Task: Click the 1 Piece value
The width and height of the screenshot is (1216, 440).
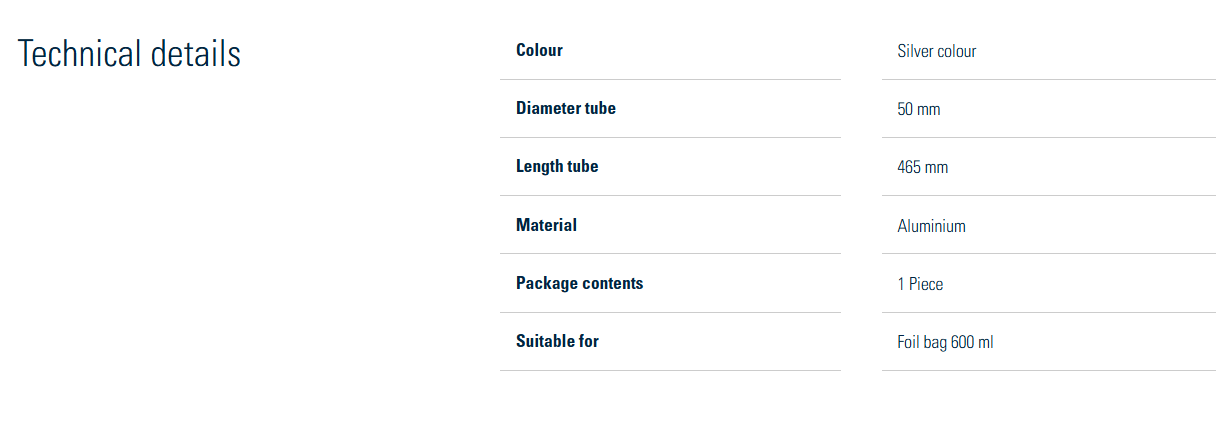Action: click(x=920, y=284)
